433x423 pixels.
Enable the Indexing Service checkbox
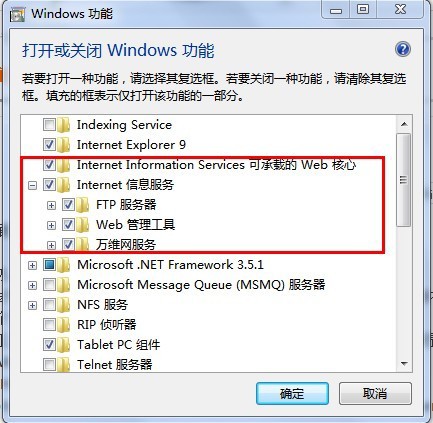pos(49,125)
